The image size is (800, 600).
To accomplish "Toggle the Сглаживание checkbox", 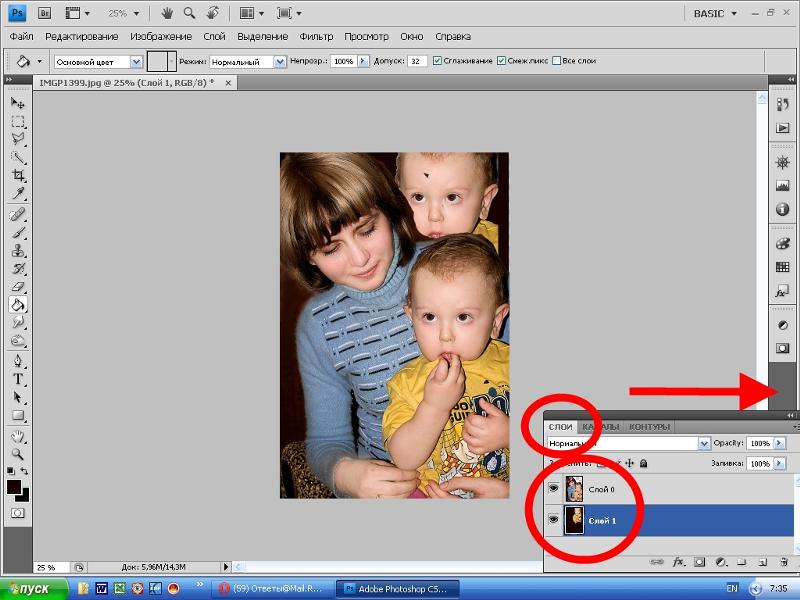I will click(437, 61).
